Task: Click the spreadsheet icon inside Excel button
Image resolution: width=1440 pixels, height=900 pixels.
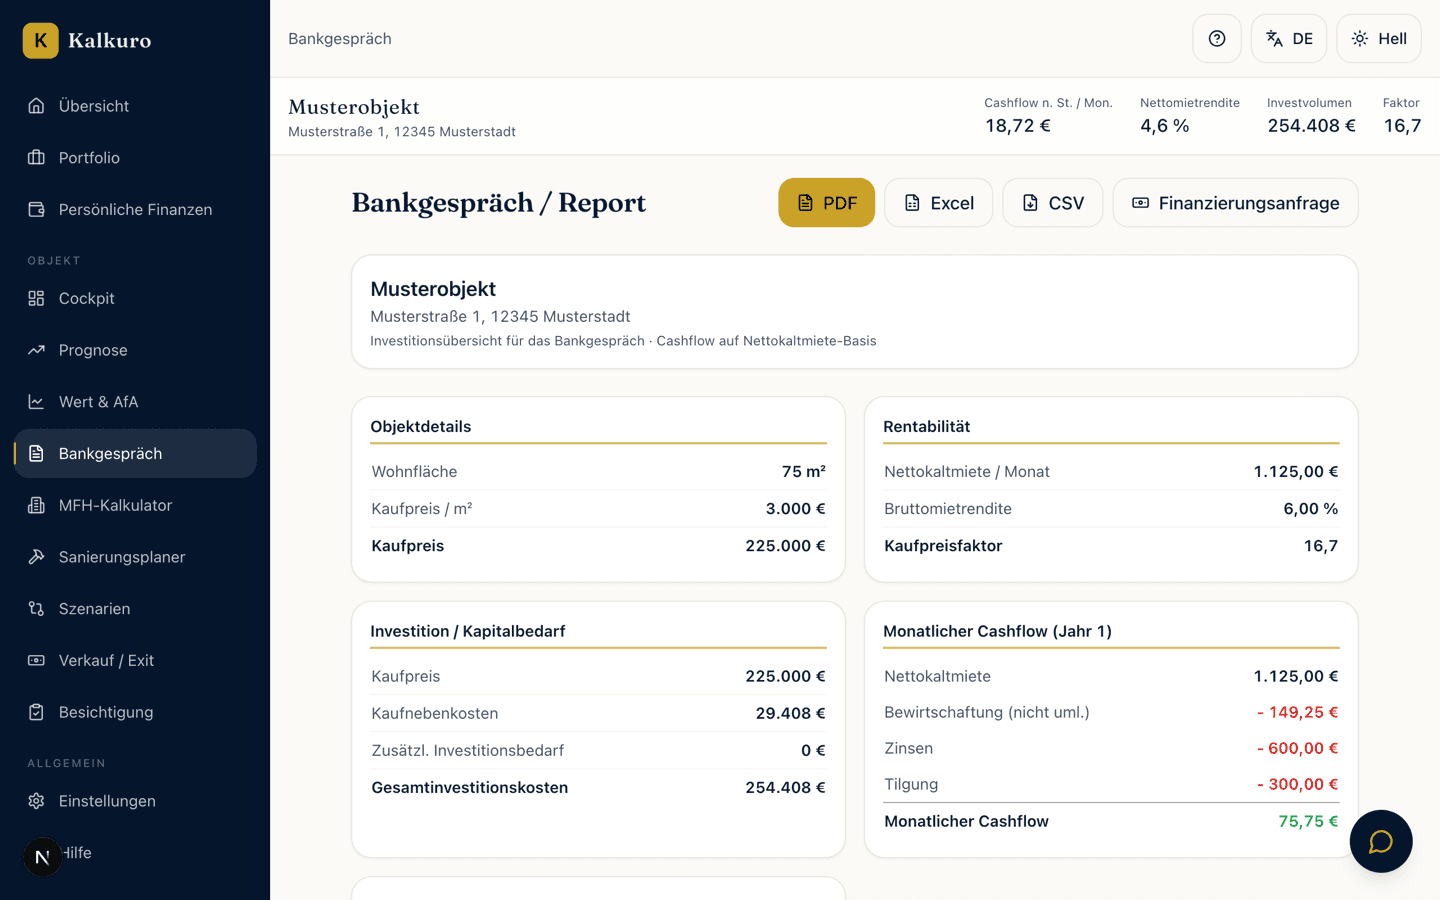Action: click(912, 203)
